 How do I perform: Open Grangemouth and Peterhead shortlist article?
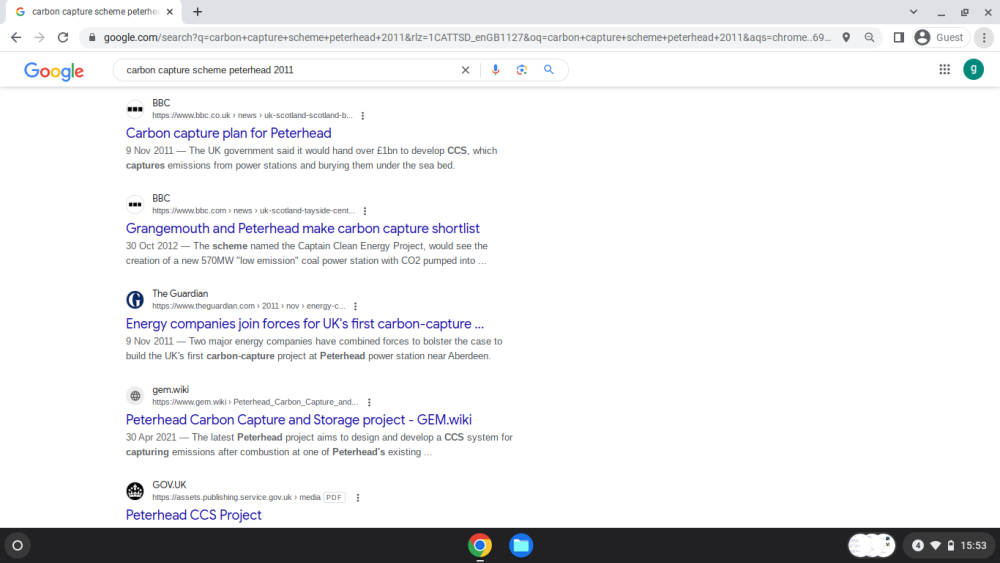click(302, 228)
